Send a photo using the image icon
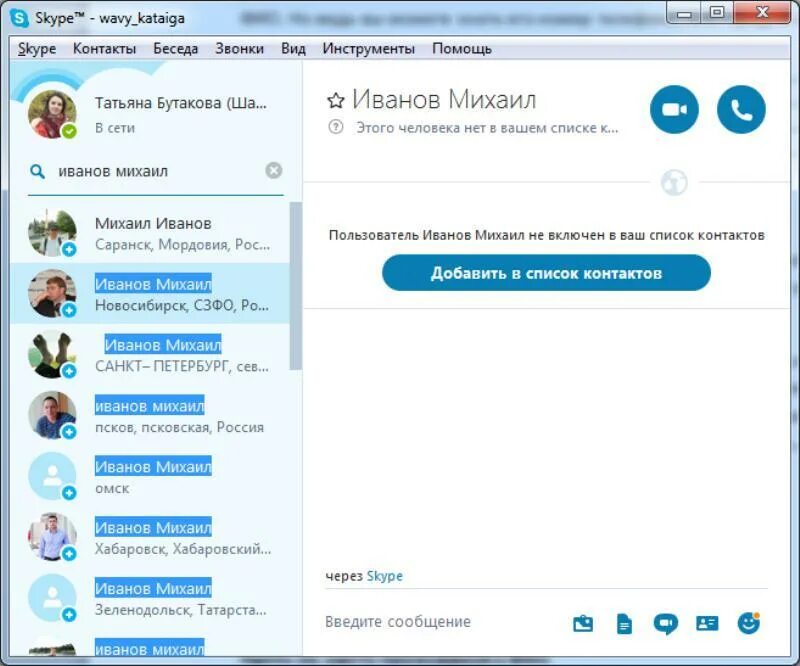This screenshot has width=800, height=666. pos(583,623)
